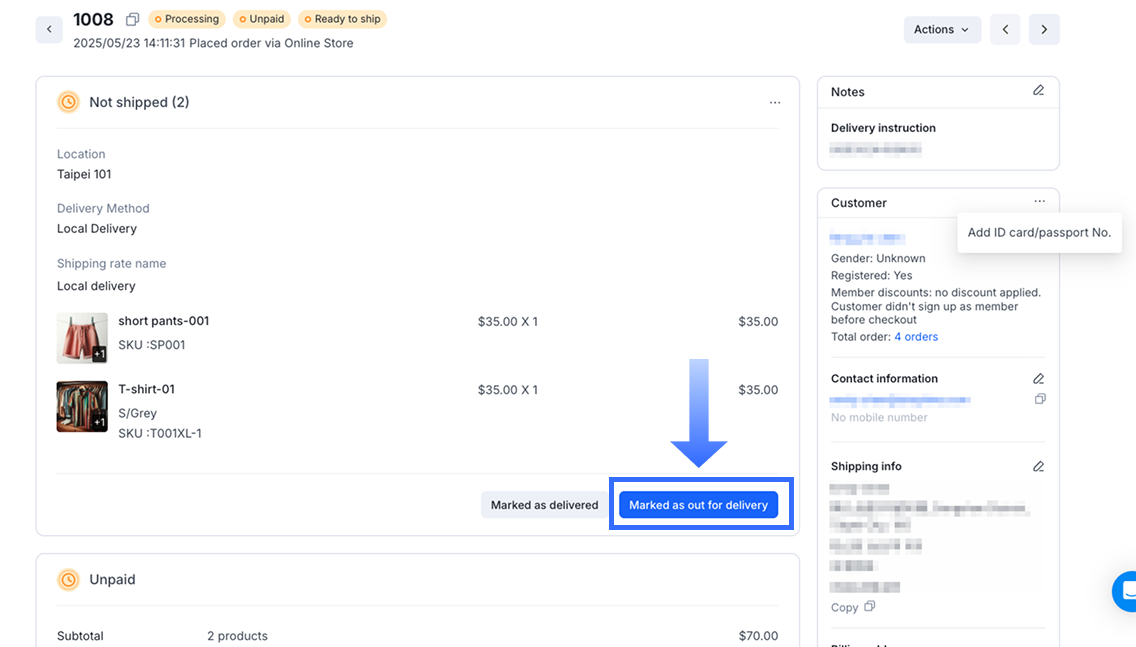Open the customer's 4 orders link

pos(916,337)
